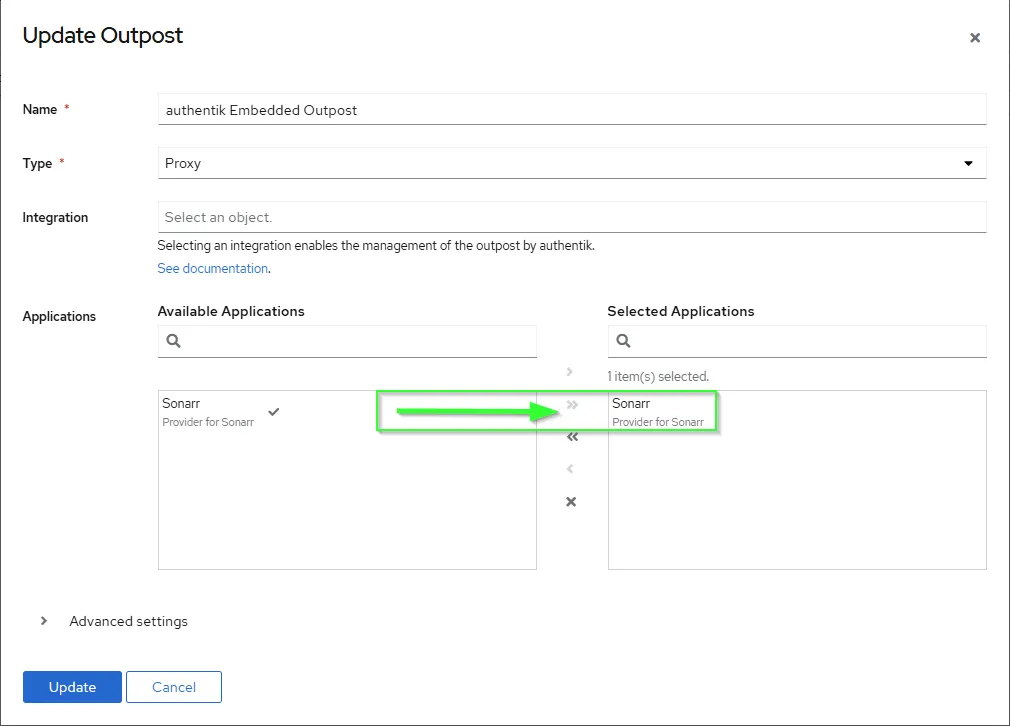Click the X icon below the transfer arrows

pyautogui.click(x=571, y=502)
